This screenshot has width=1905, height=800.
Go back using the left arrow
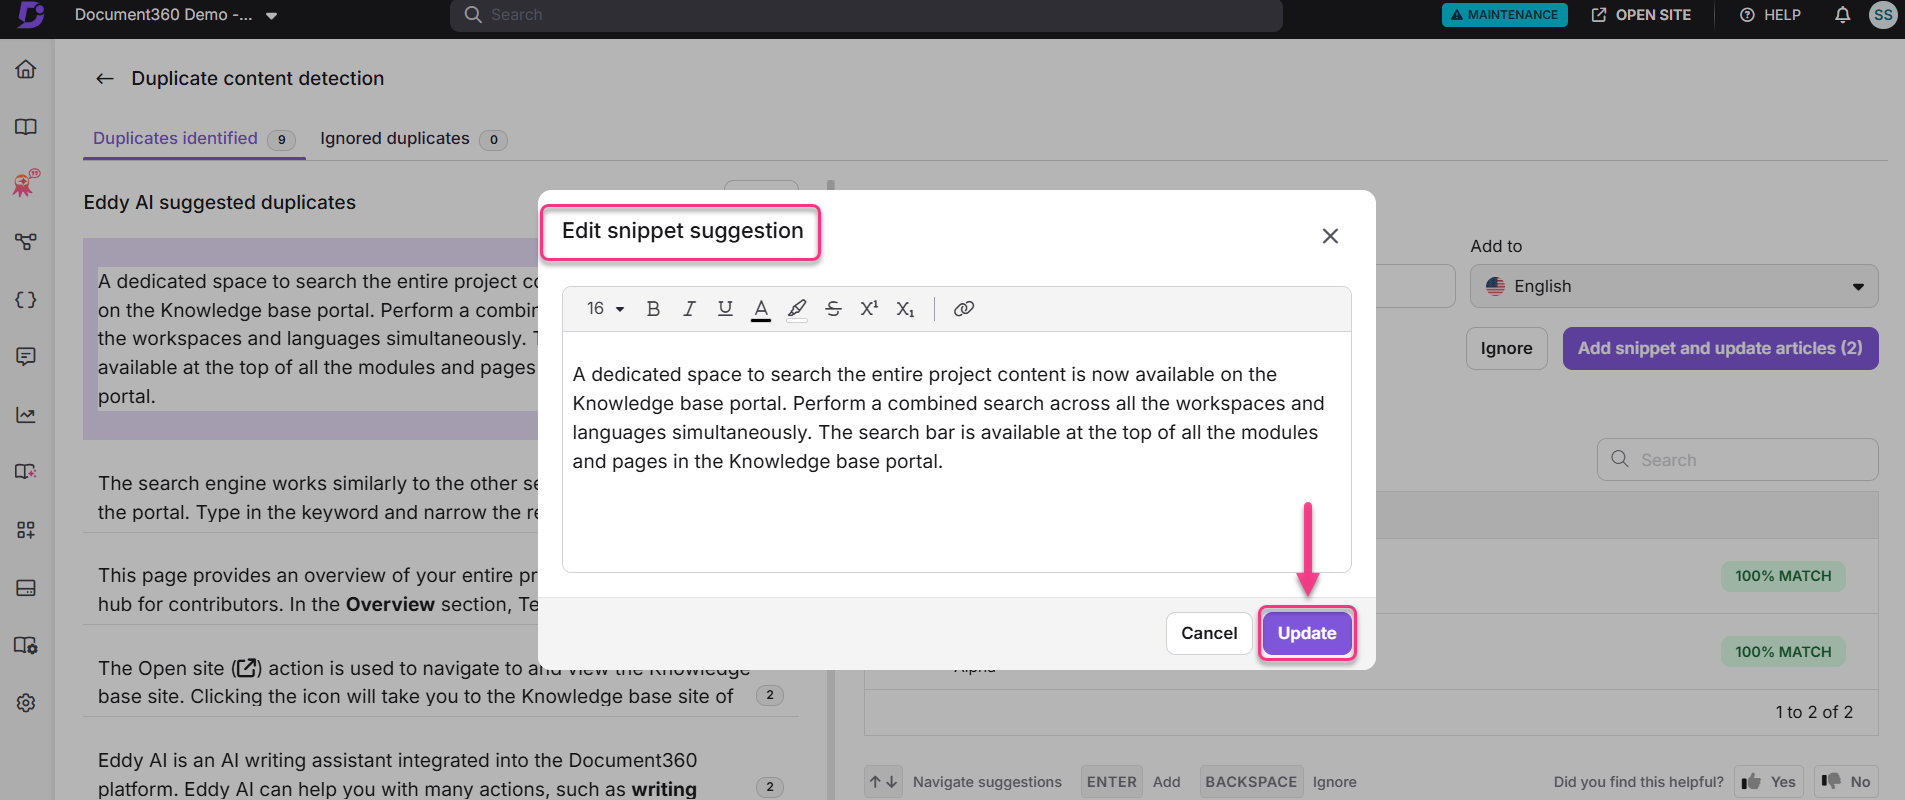point(104,79)
